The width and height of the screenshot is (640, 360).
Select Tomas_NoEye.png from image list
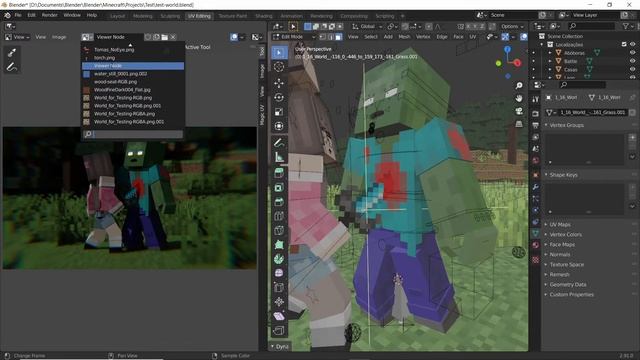tap(133, 50)
